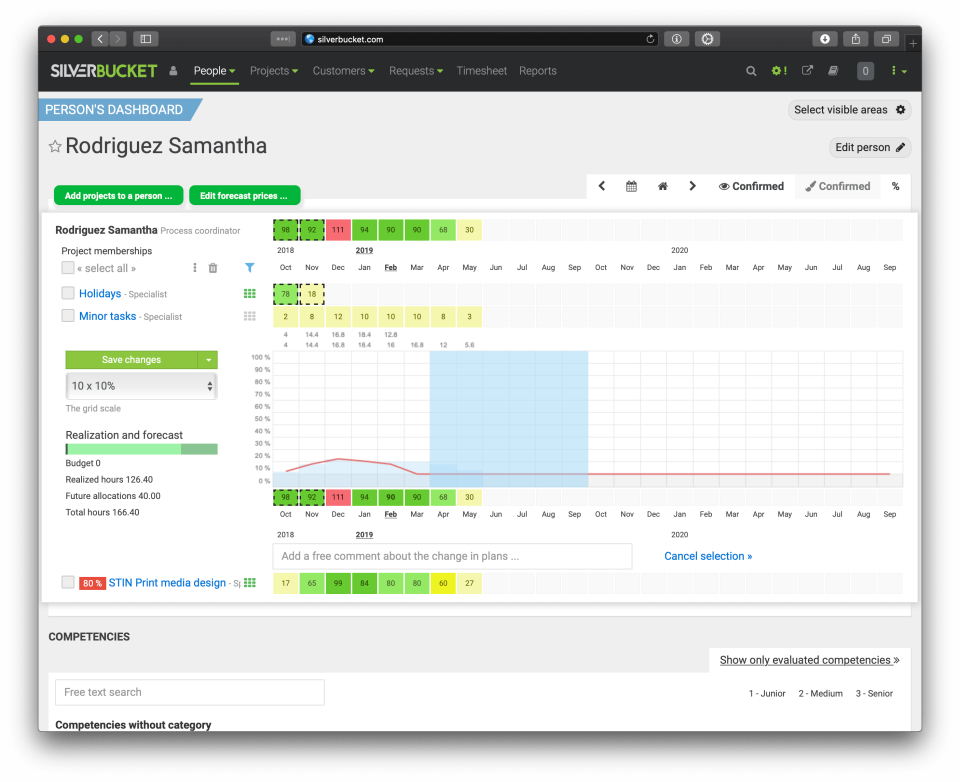
Task: Open the green settings gear with alert
Action: point(779,70)
